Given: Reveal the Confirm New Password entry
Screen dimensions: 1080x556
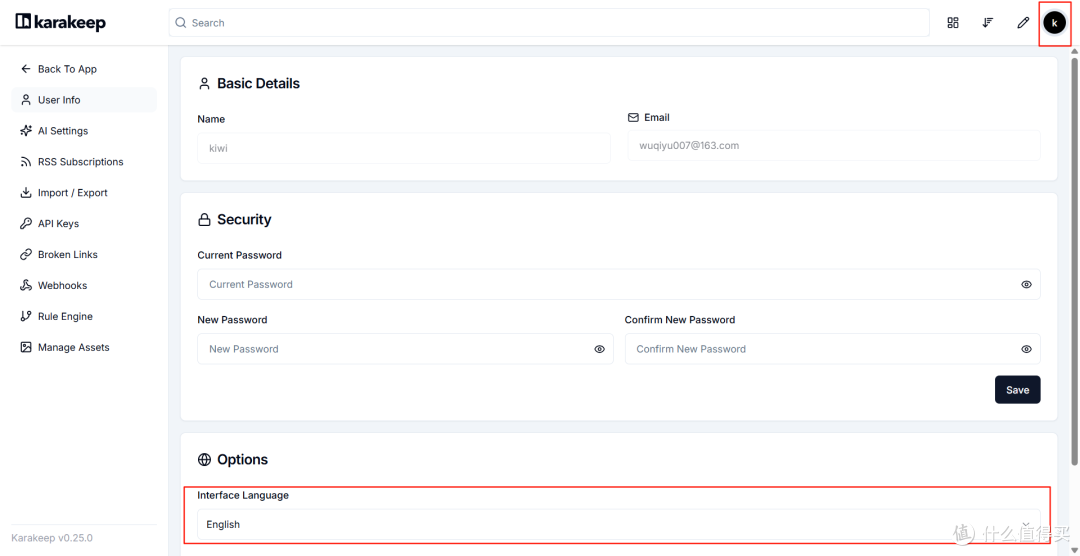Looking at the screenshot, I should pos(1026,349).
